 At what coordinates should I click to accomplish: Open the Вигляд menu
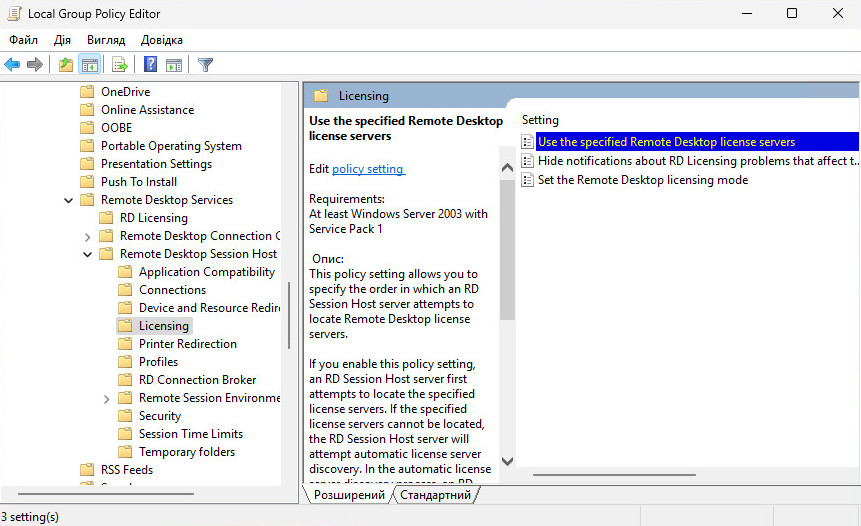106,40
